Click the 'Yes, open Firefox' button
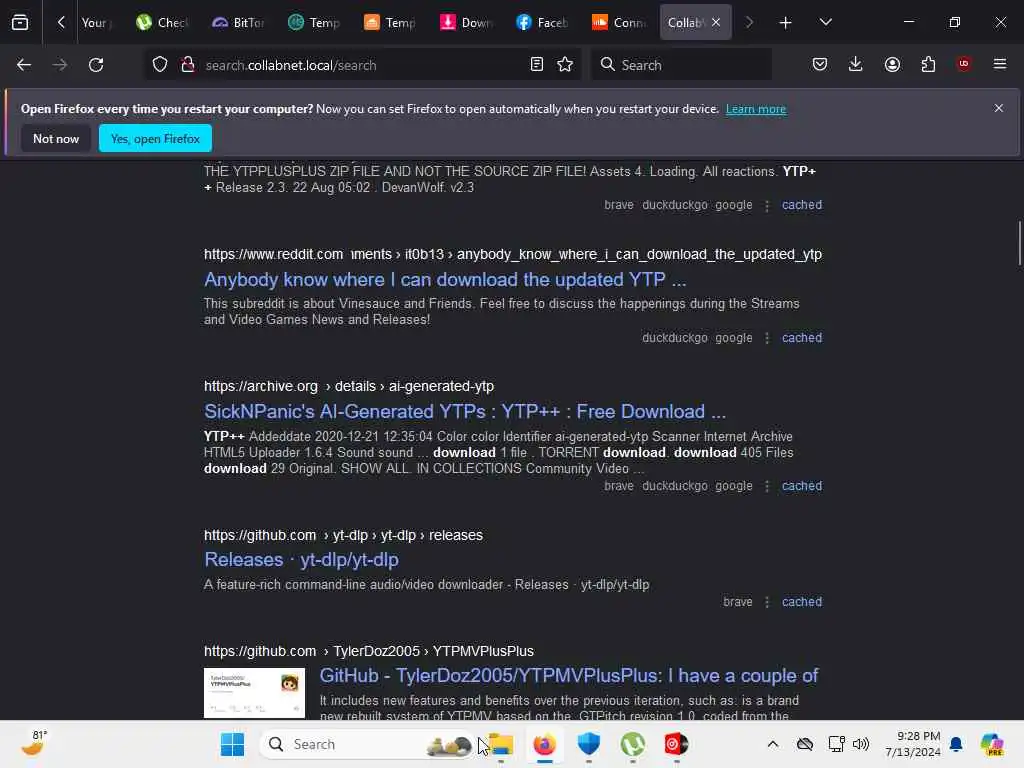The height and width of the screenshot is (768, 1024). click(x=155, y=138)
